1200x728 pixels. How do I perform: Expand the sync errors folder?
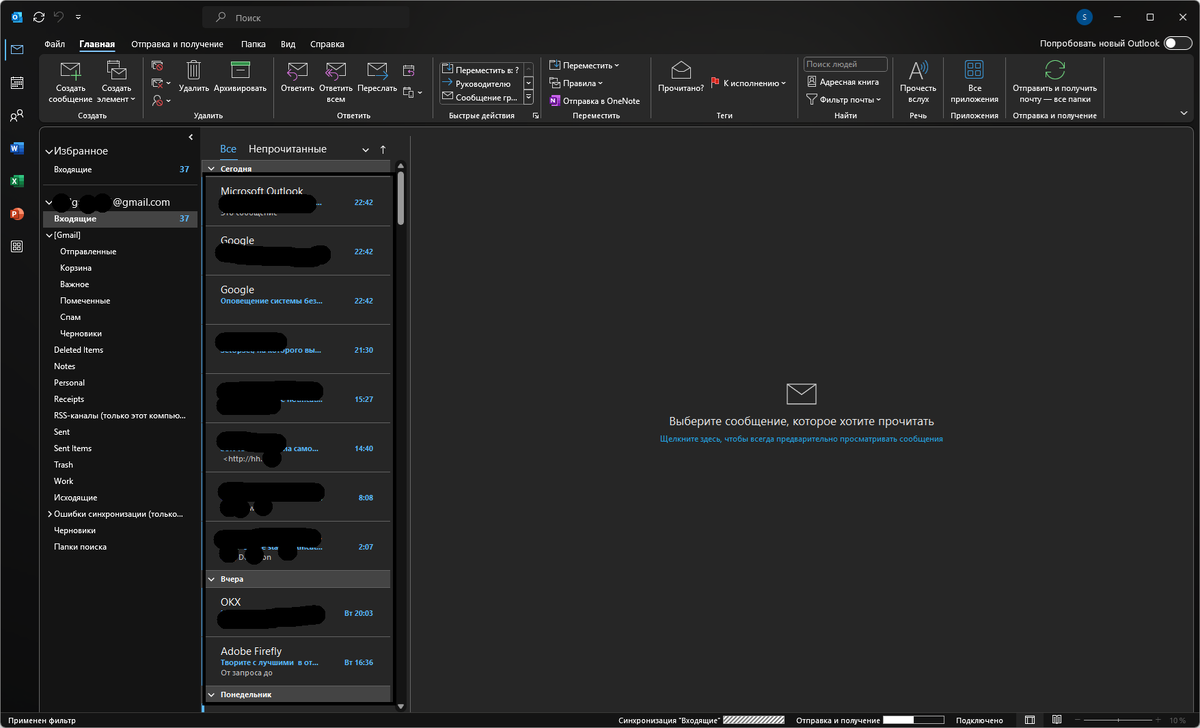(48, 513)
